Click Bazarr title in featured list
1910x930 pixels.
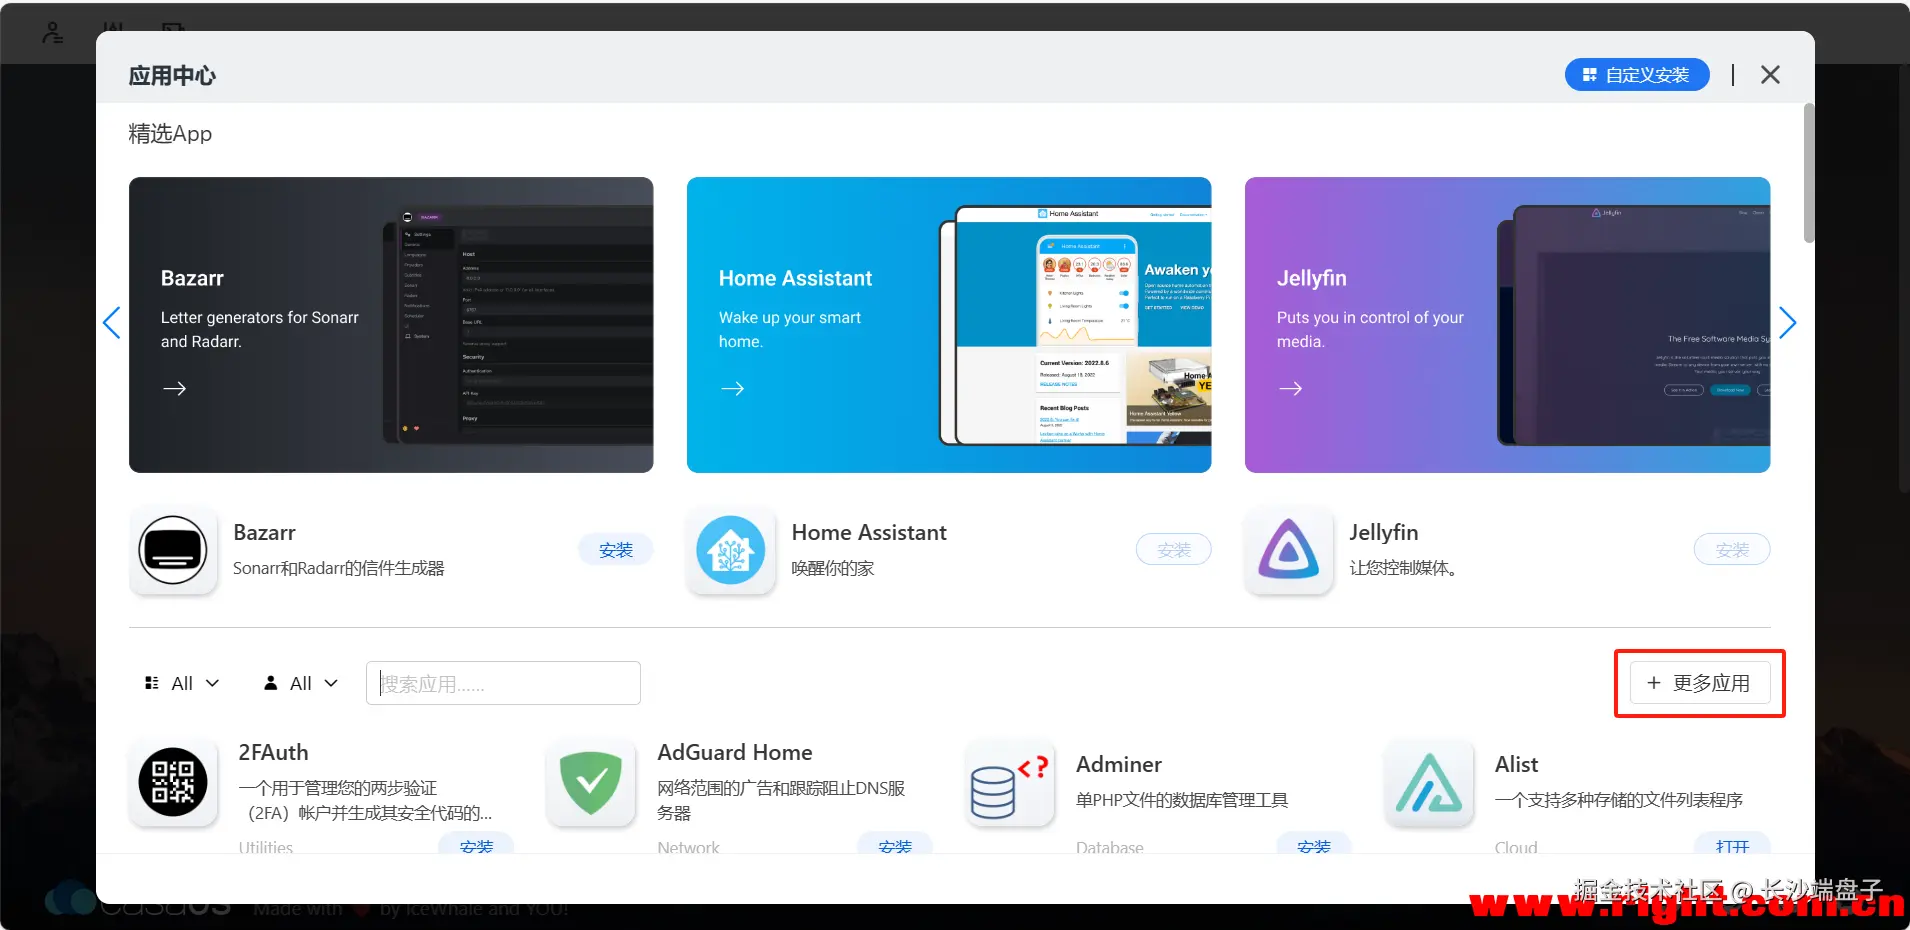264,532
